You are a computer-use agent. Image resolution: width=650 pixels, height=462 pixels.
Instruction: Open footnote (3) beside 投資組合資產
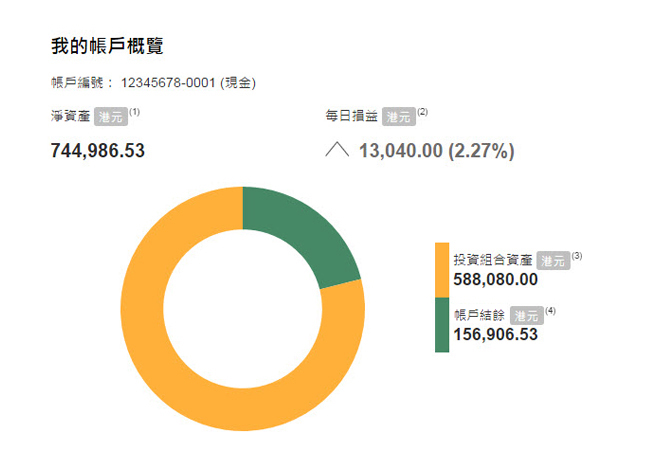click(577, 256)
